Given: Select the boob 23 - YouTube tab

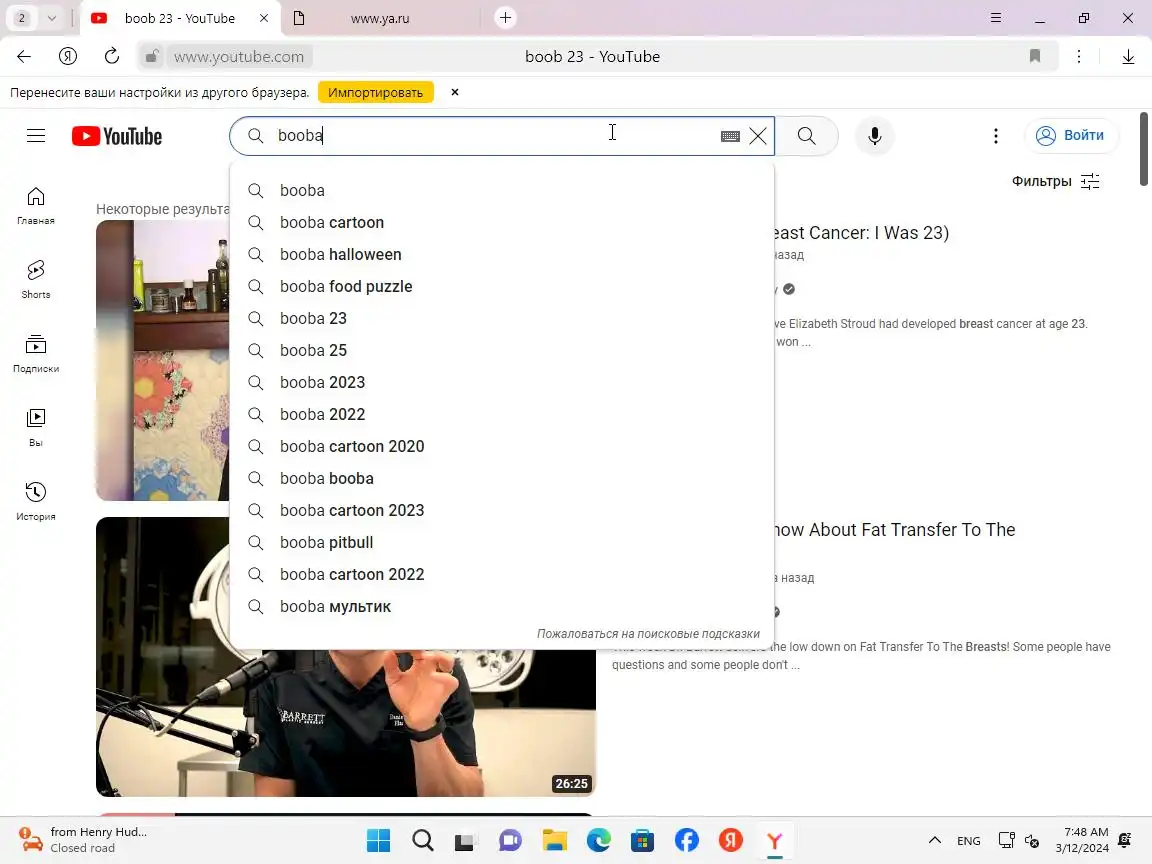Looking at the screenshot, I should point(179,18).
